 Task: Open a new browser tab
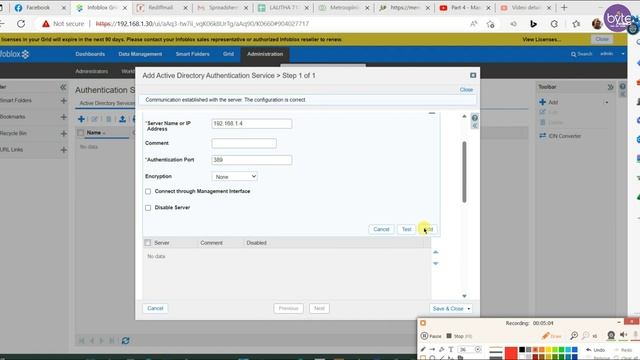[564, 7]
